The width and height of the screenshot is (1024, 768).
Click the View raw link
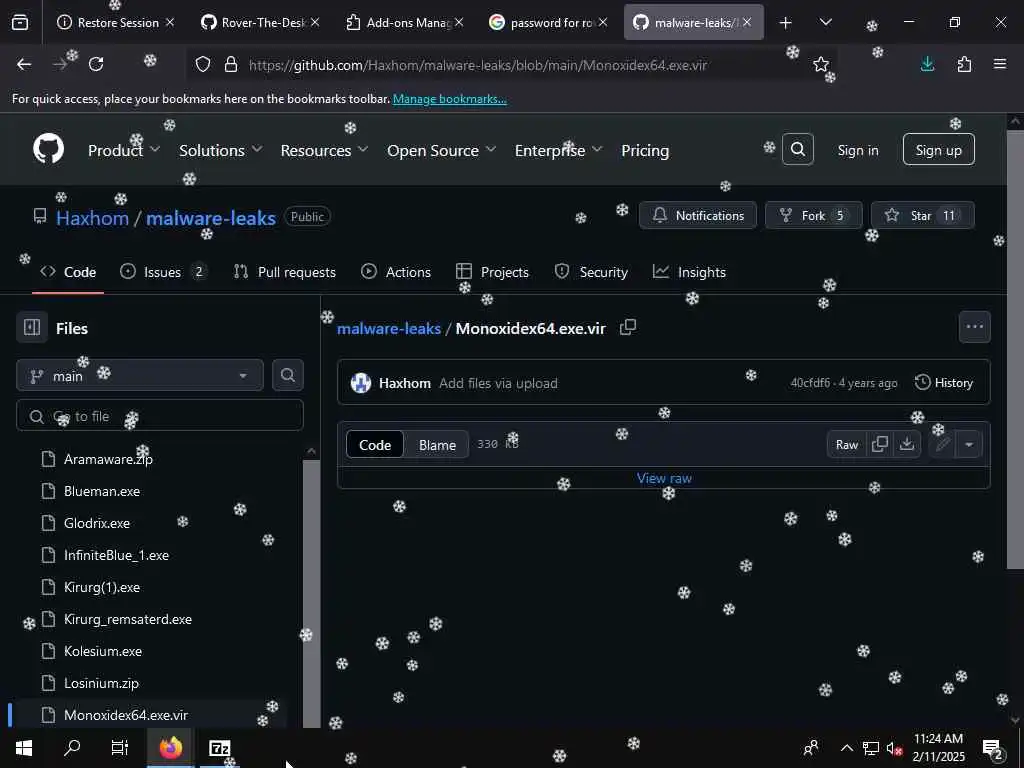664,478
